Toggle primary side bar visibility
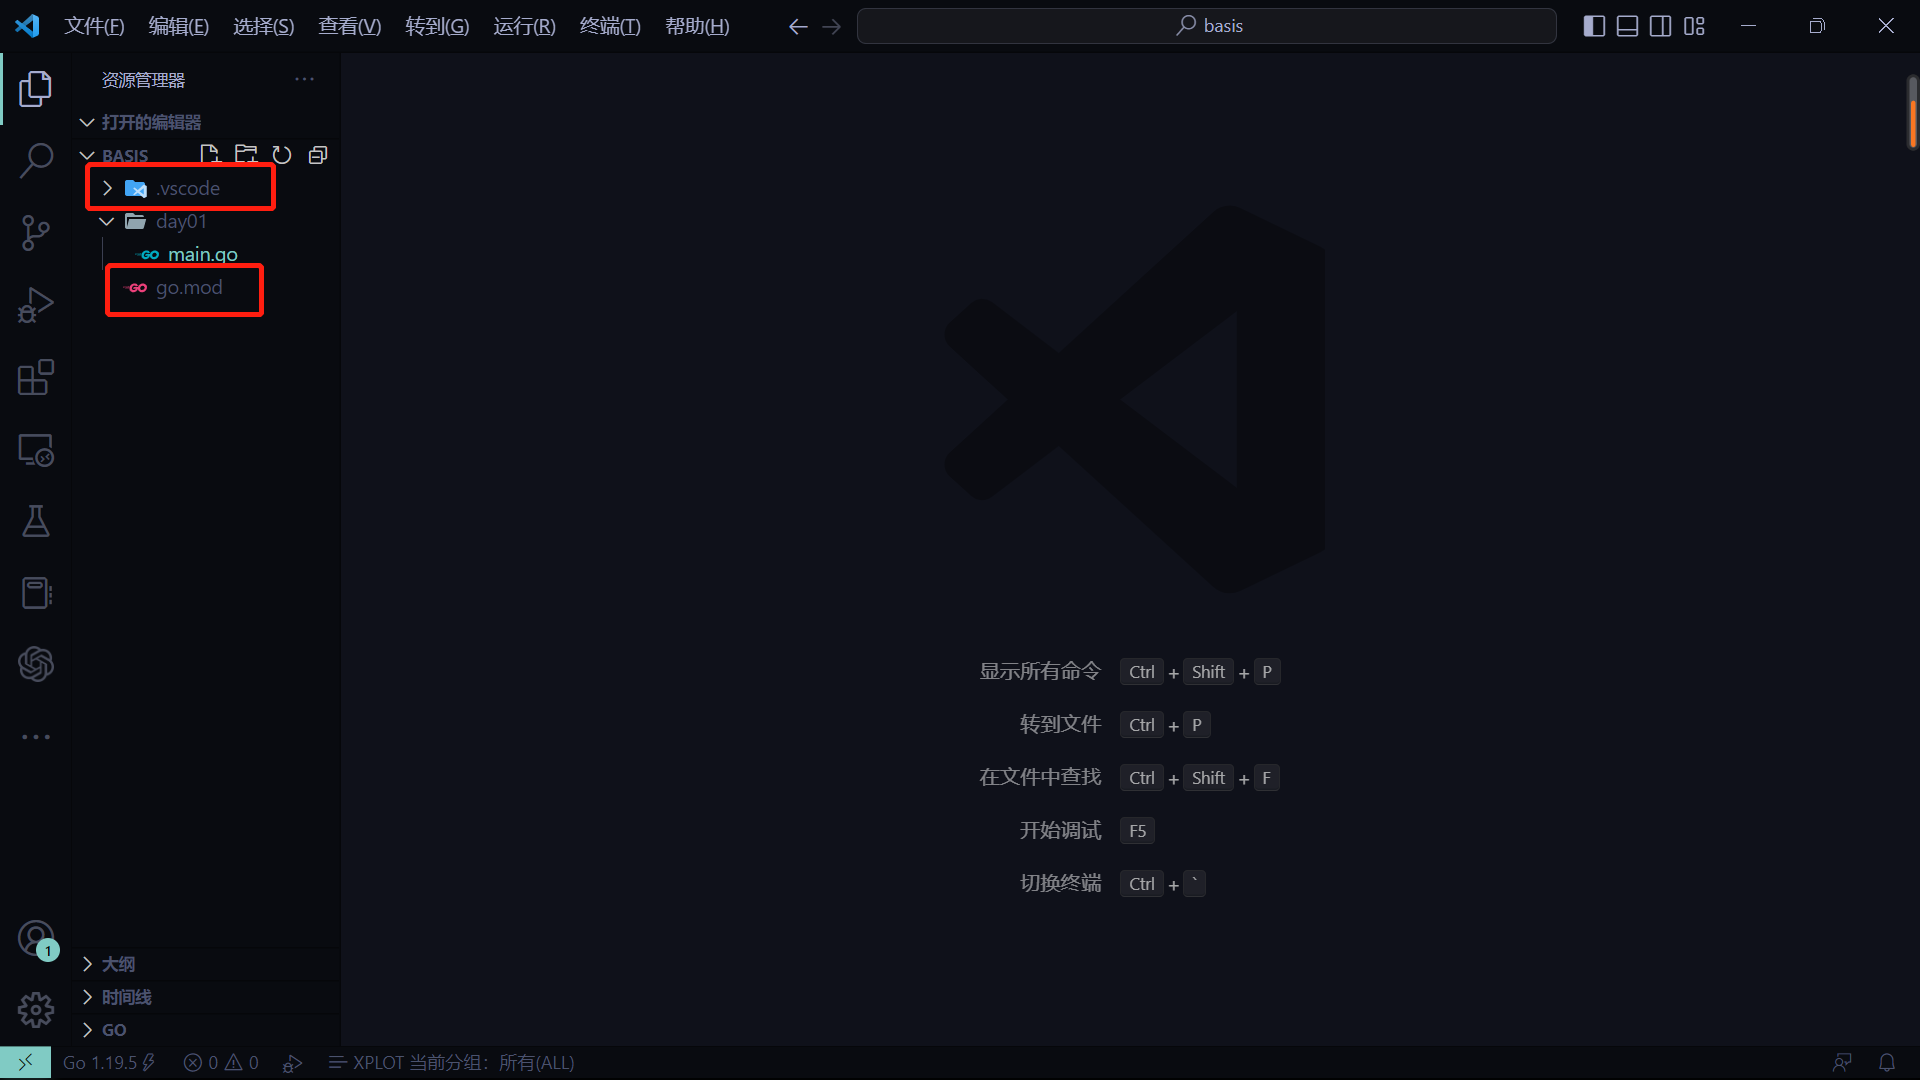The width and height of the screenshot is (1920, 1080). pos(1595,26)
